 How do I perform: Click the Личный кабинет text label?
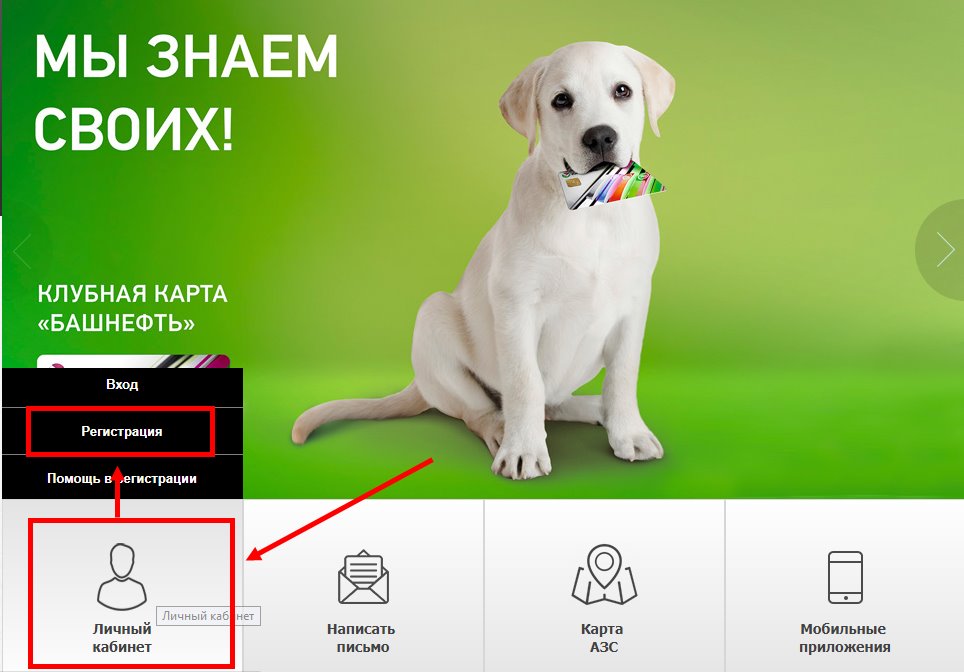(x=122, y=638)
